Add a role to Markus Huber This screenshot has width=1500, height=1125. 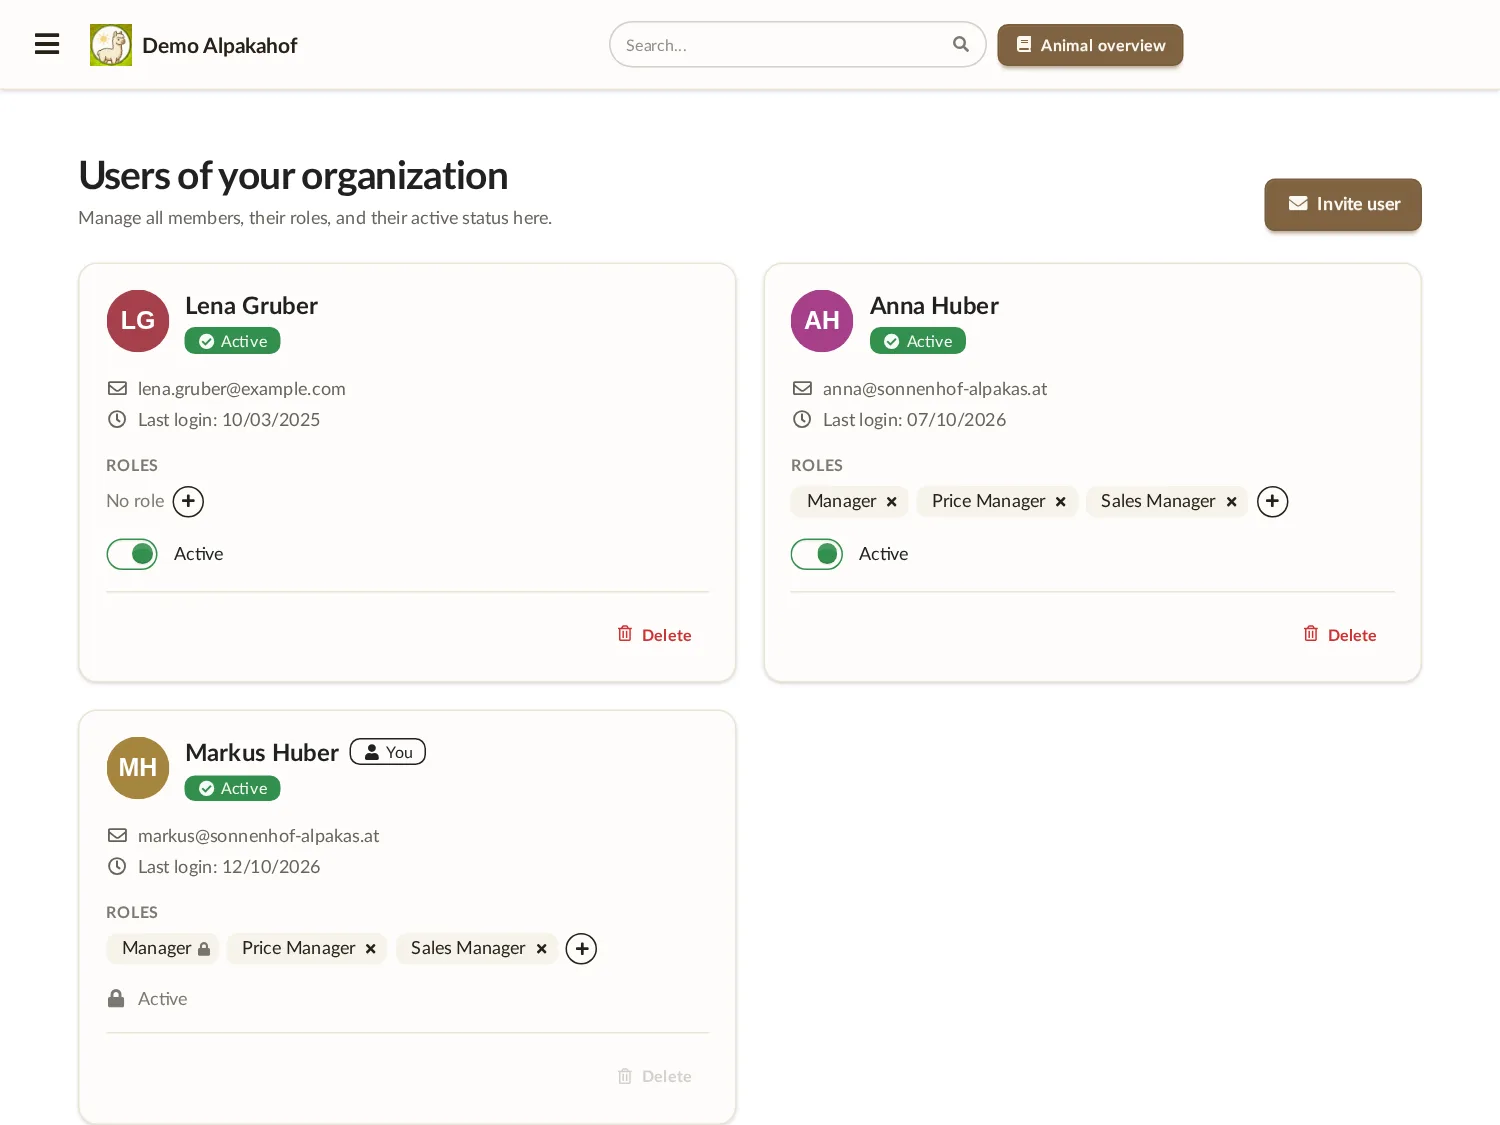point(581,948)
